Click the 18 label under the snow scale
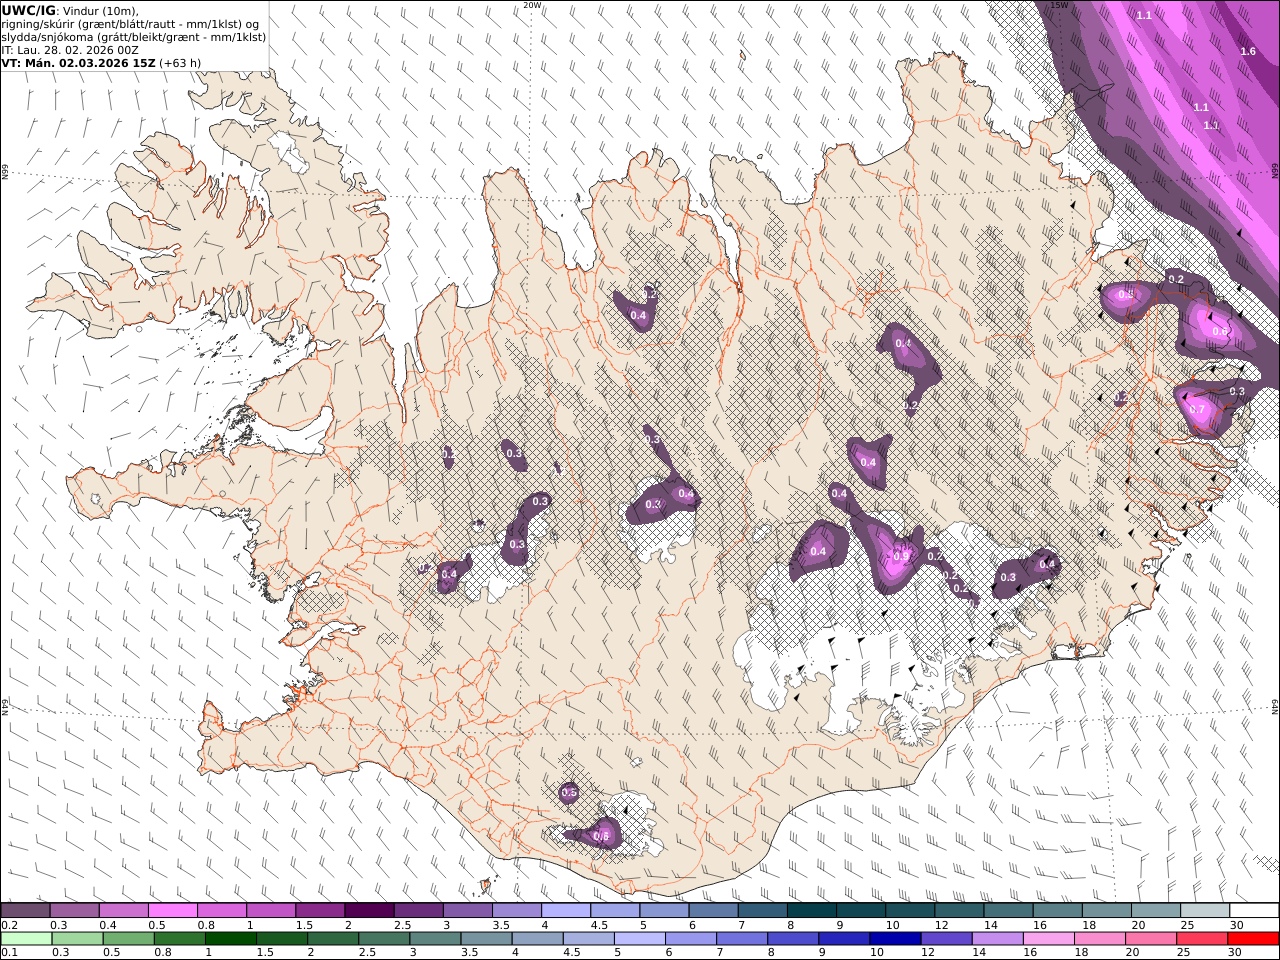 1088,926
